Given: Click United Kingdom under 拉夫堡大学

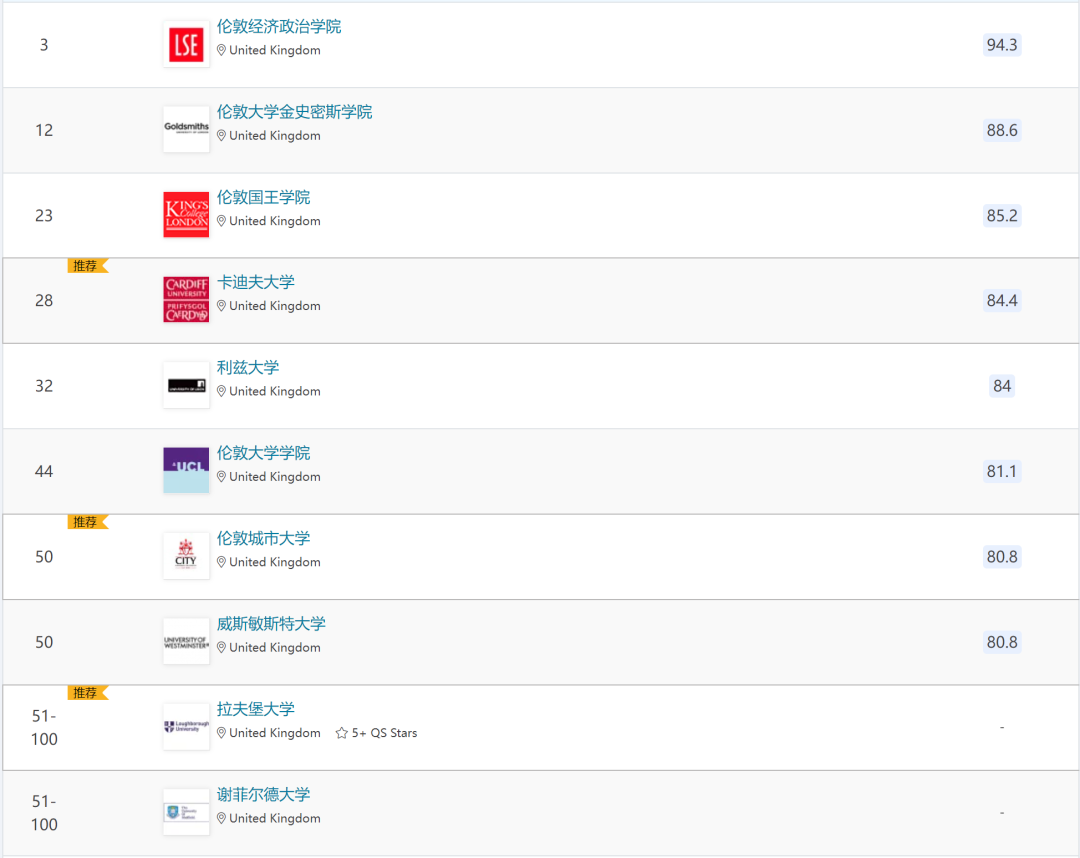Looking at the screenshot, I should point(275,733).
